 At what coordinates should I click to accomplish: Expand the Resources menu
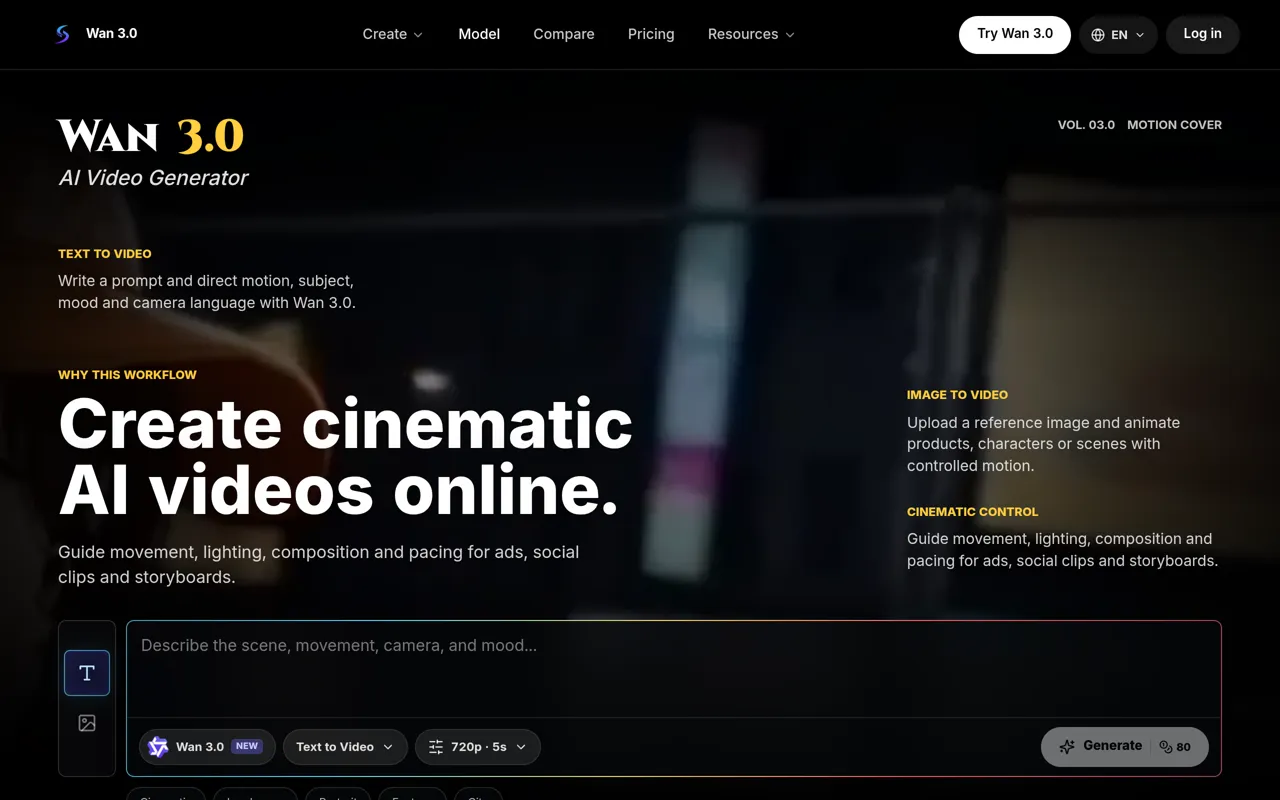(751, 34)
